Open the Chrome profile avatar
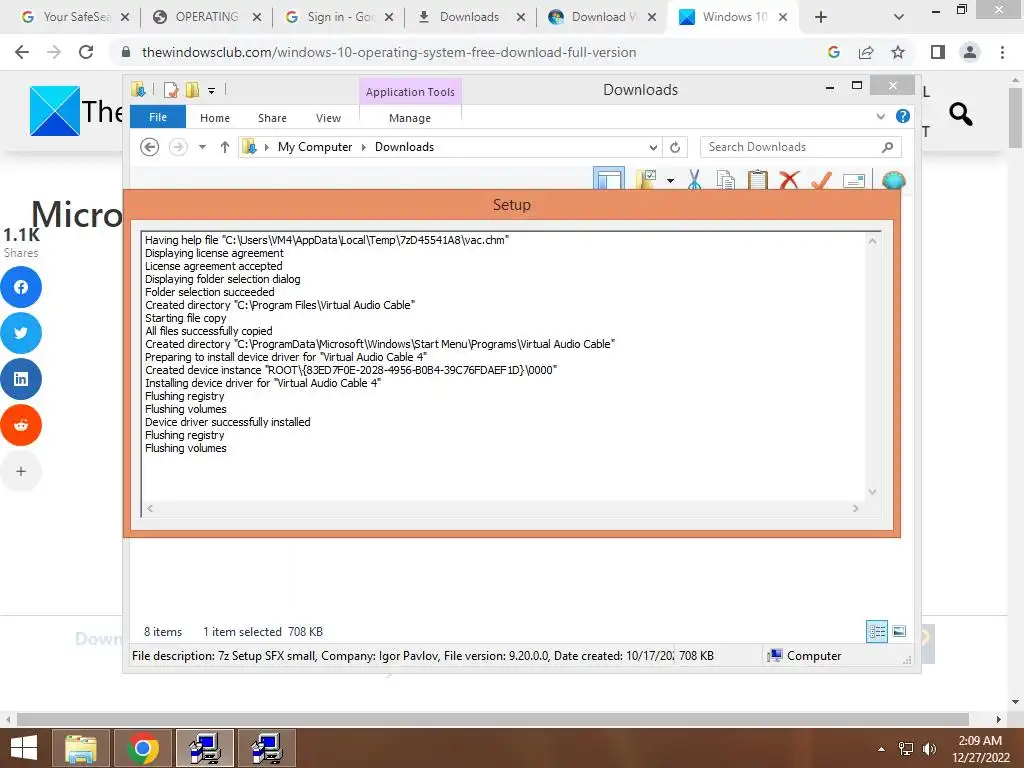Screen dimensions: 1024x768 point(970,52)
